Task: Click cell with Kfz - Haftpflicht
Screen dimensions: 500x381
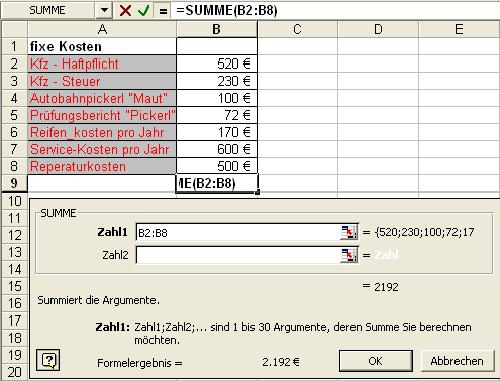Action: pyautogui.click(x=102, y=64)
